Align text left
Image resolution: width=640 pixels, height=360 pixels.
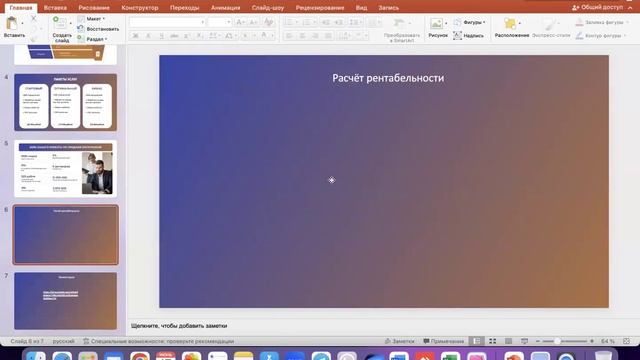coord(289,36)
